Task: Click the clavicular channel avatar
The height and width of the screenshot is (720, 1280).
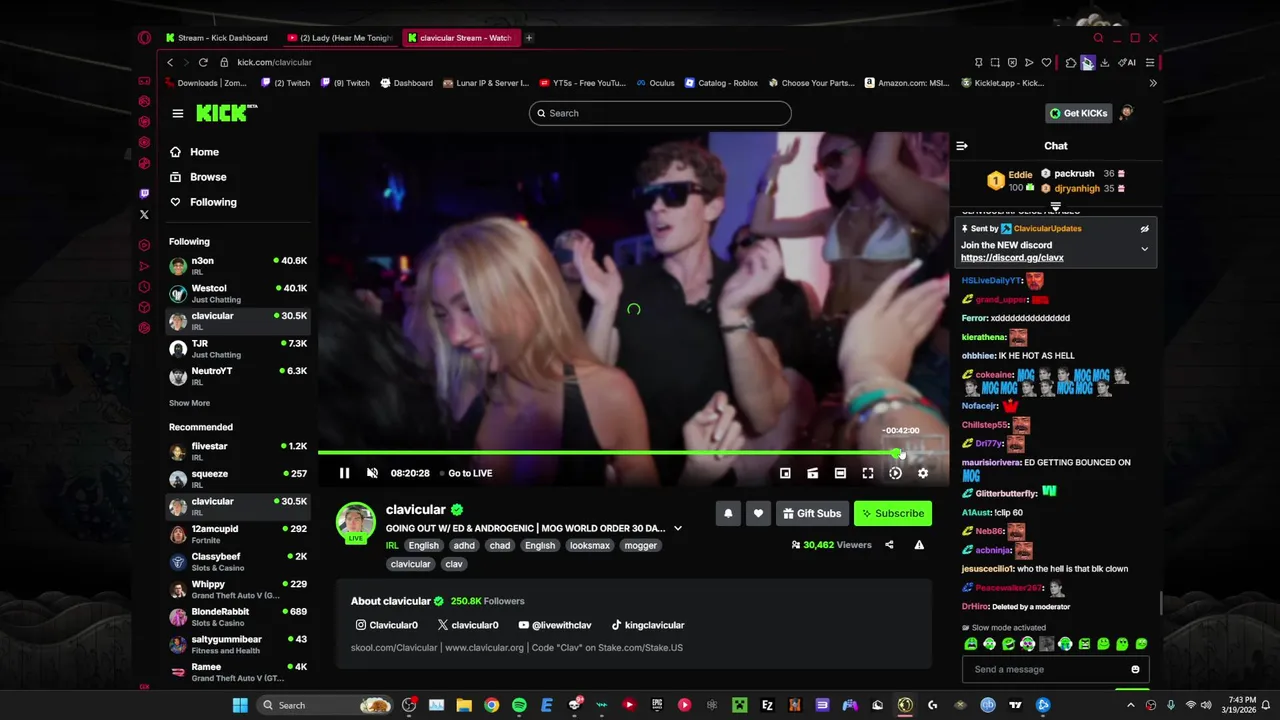Action: (x=355, y=522)
